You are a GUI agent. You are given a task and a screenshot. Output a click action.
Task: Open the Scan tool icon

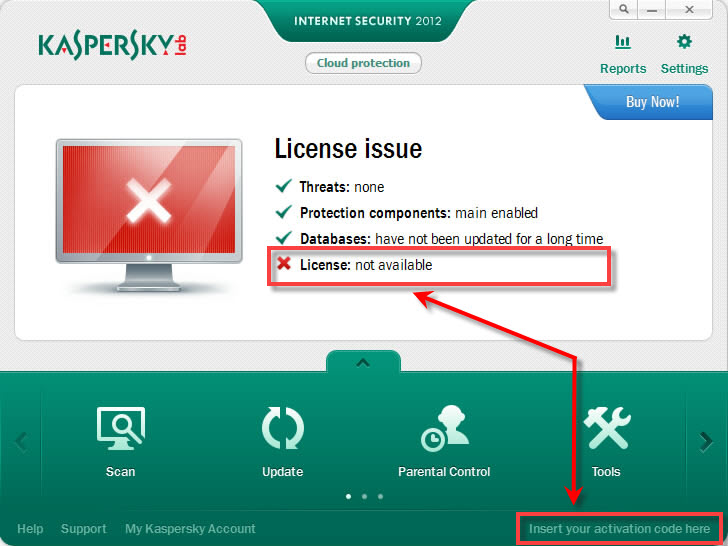point(121,428)
